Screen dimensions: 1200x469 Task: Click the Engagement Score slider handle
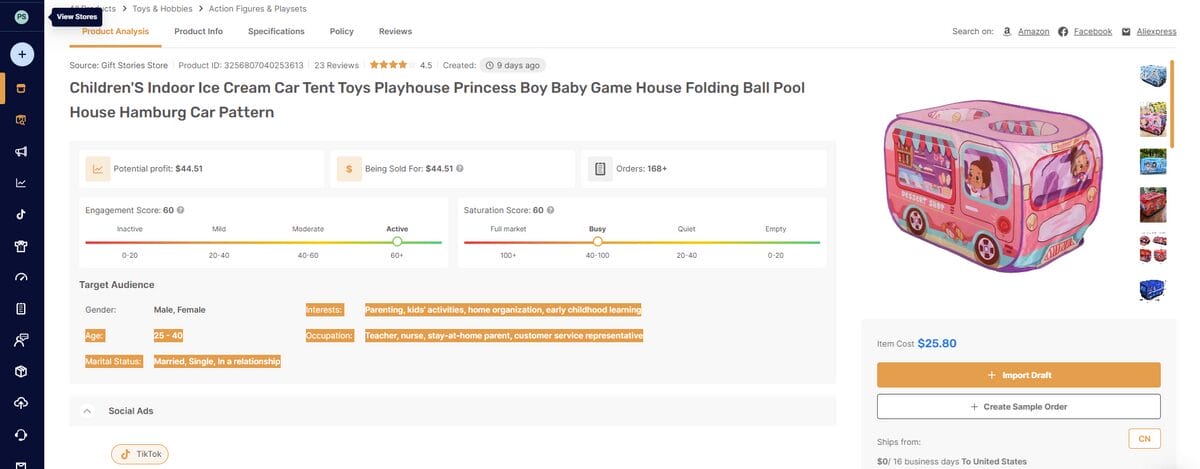click(x=397, y=242)
